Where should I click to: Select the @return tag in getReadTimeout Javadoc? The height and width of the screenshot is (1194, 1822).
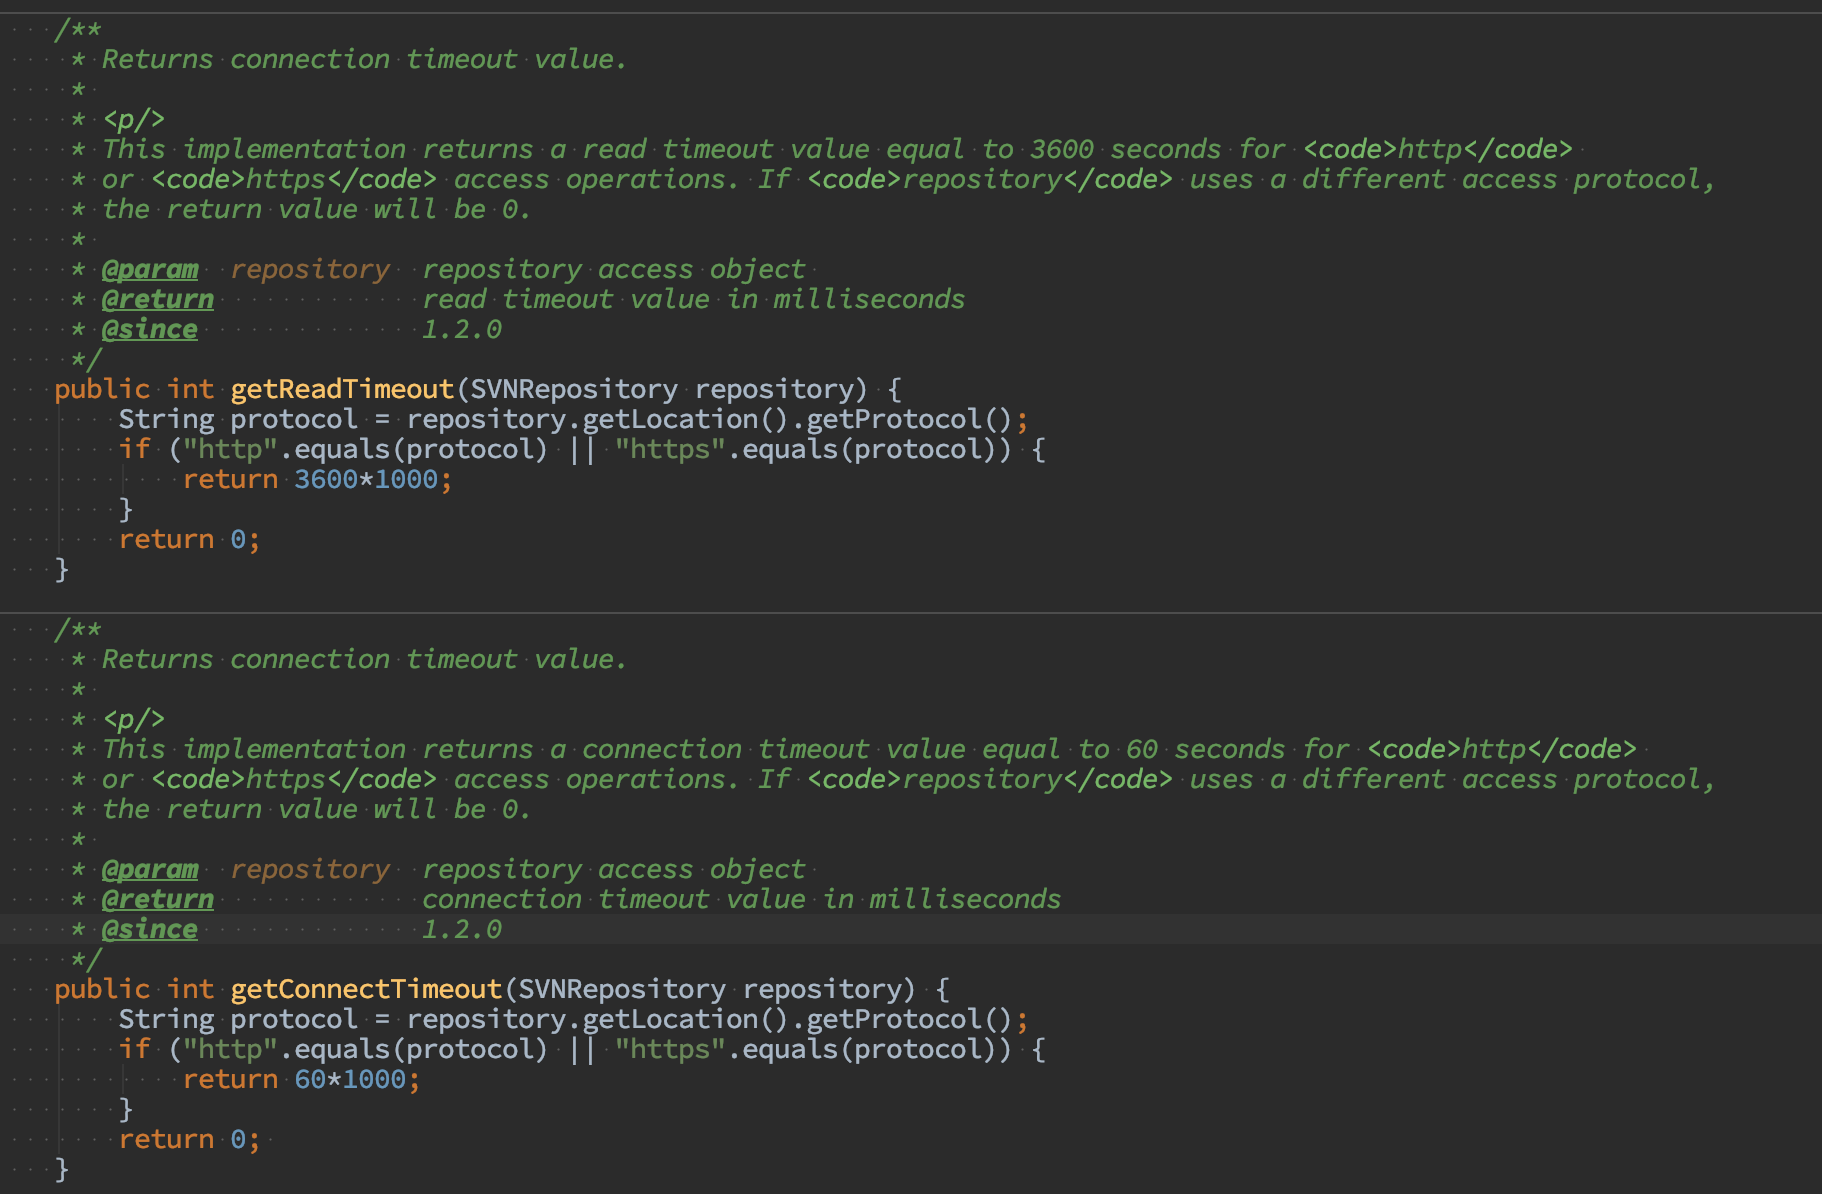point(156,298)
